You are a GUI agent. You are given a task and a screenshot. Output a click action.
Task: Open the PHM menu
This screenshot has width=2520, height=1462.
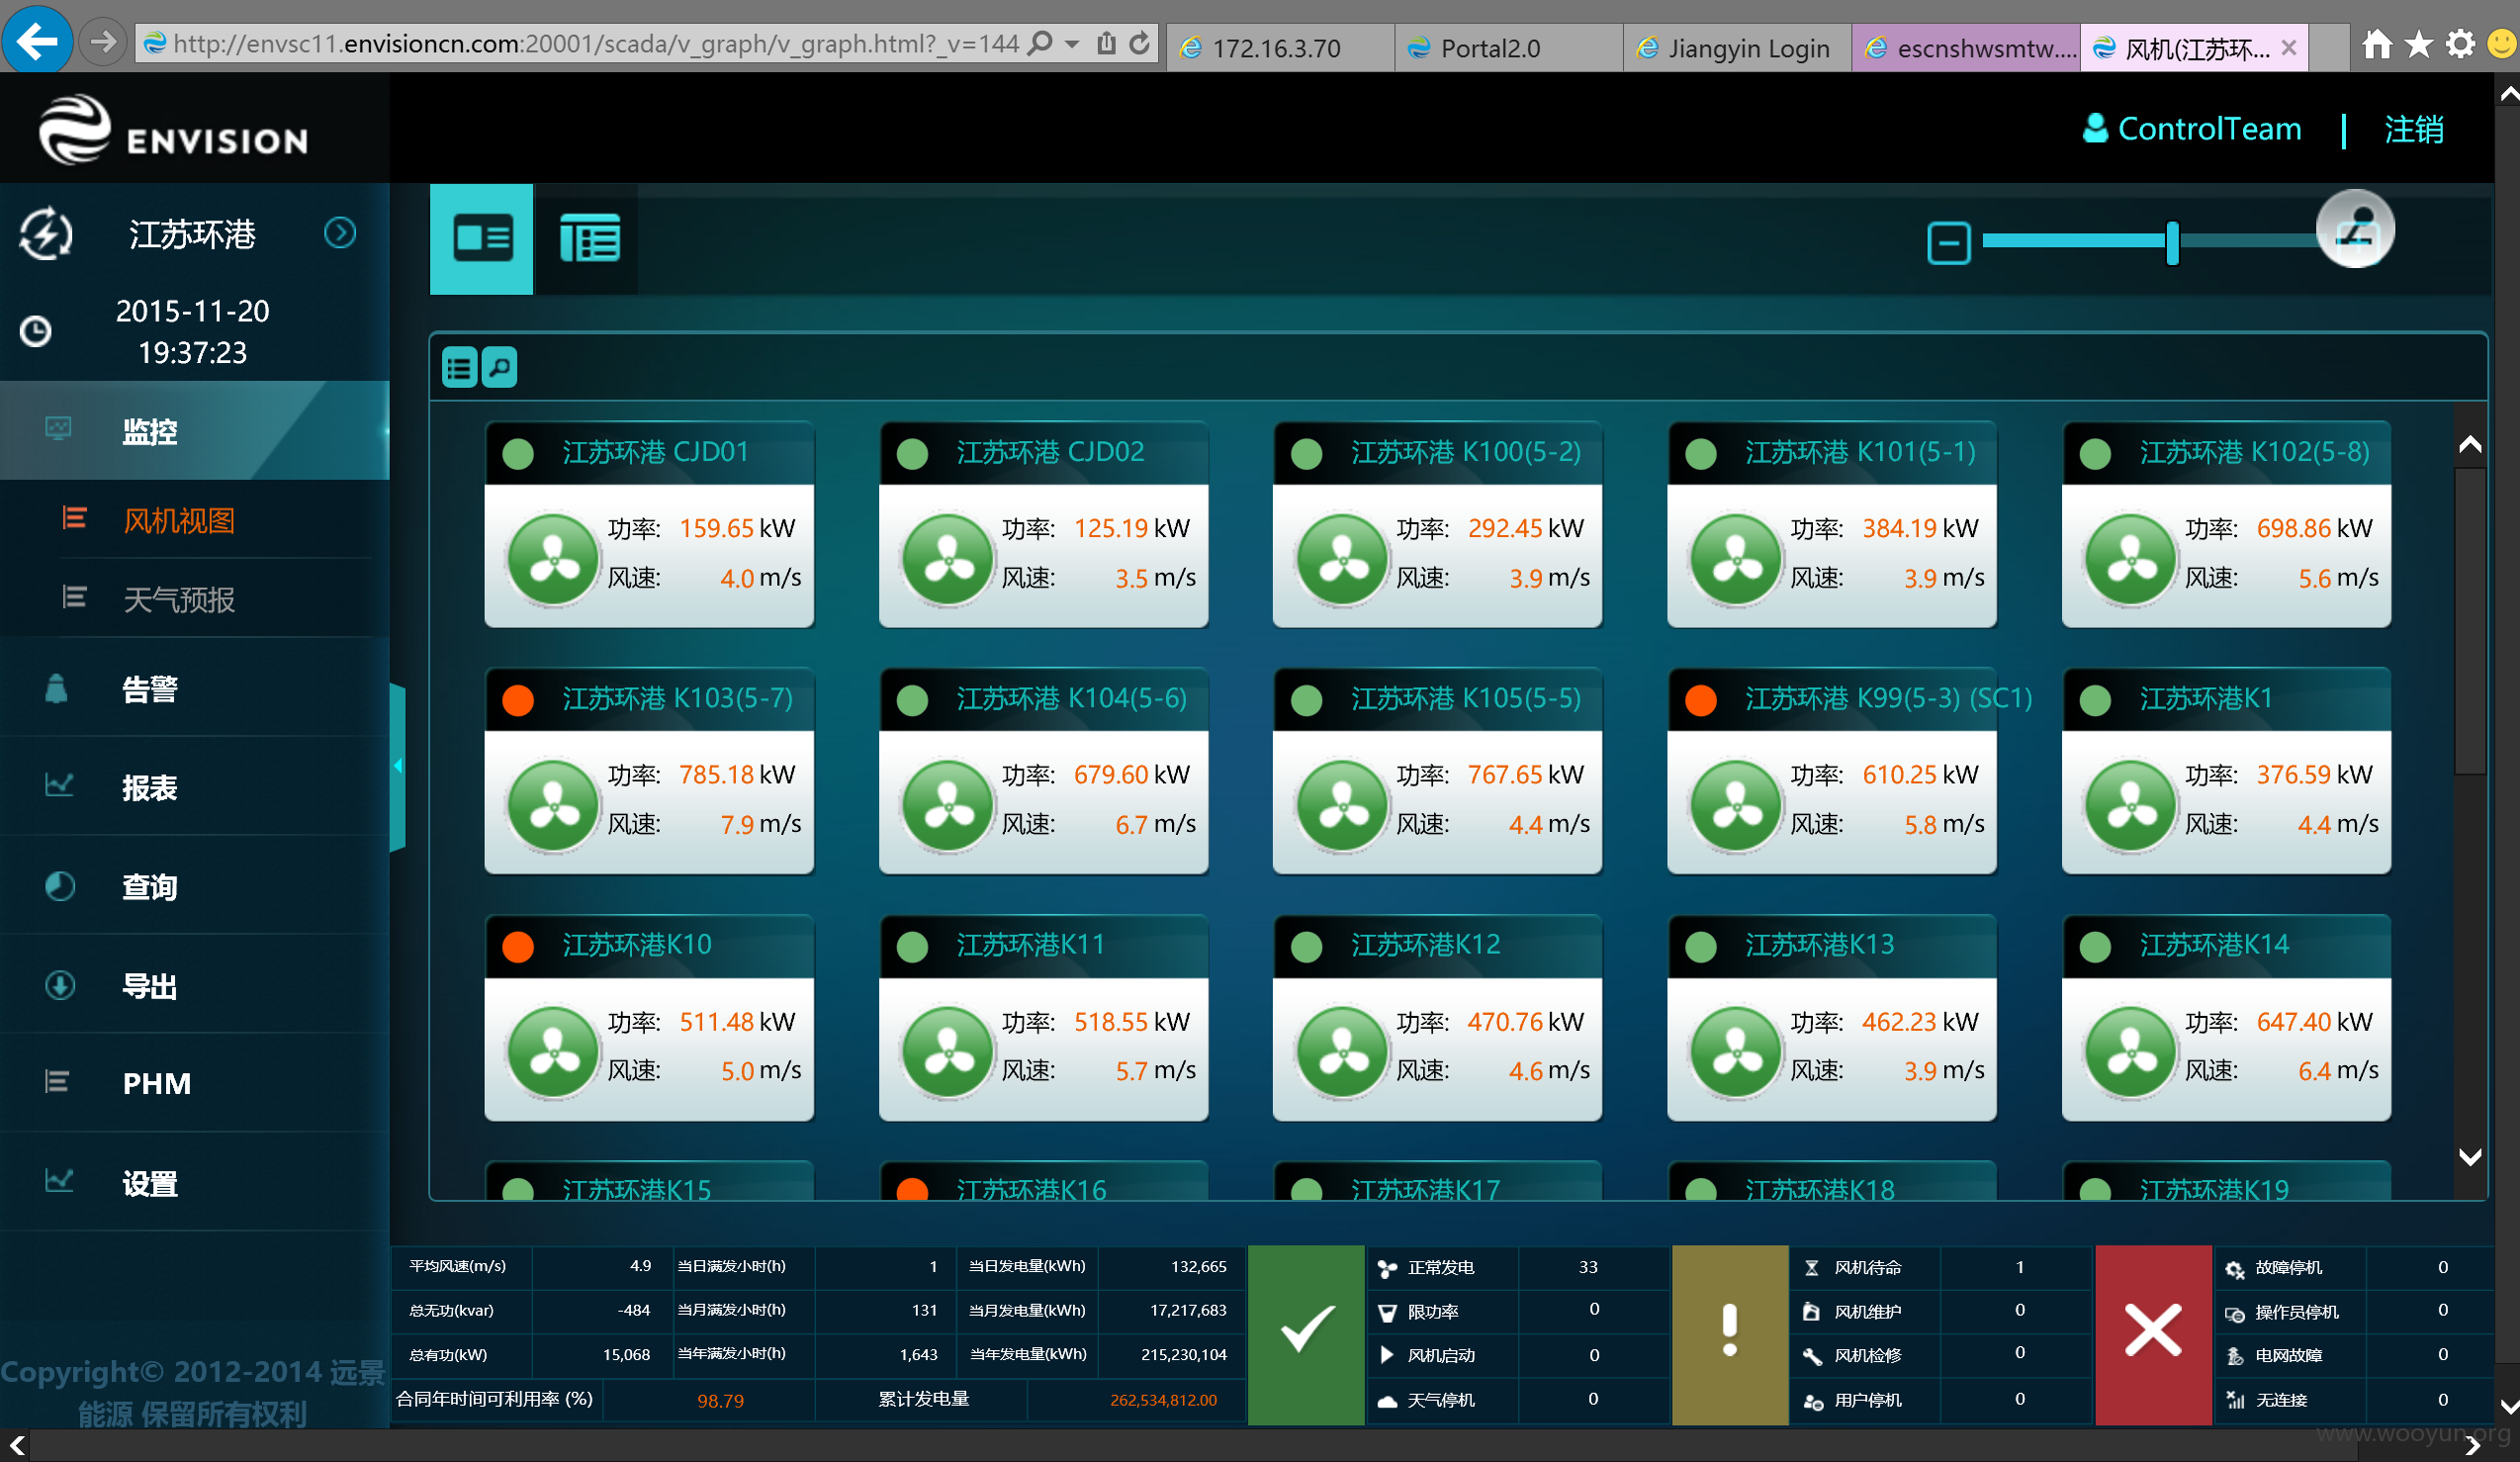point(195,1083)
